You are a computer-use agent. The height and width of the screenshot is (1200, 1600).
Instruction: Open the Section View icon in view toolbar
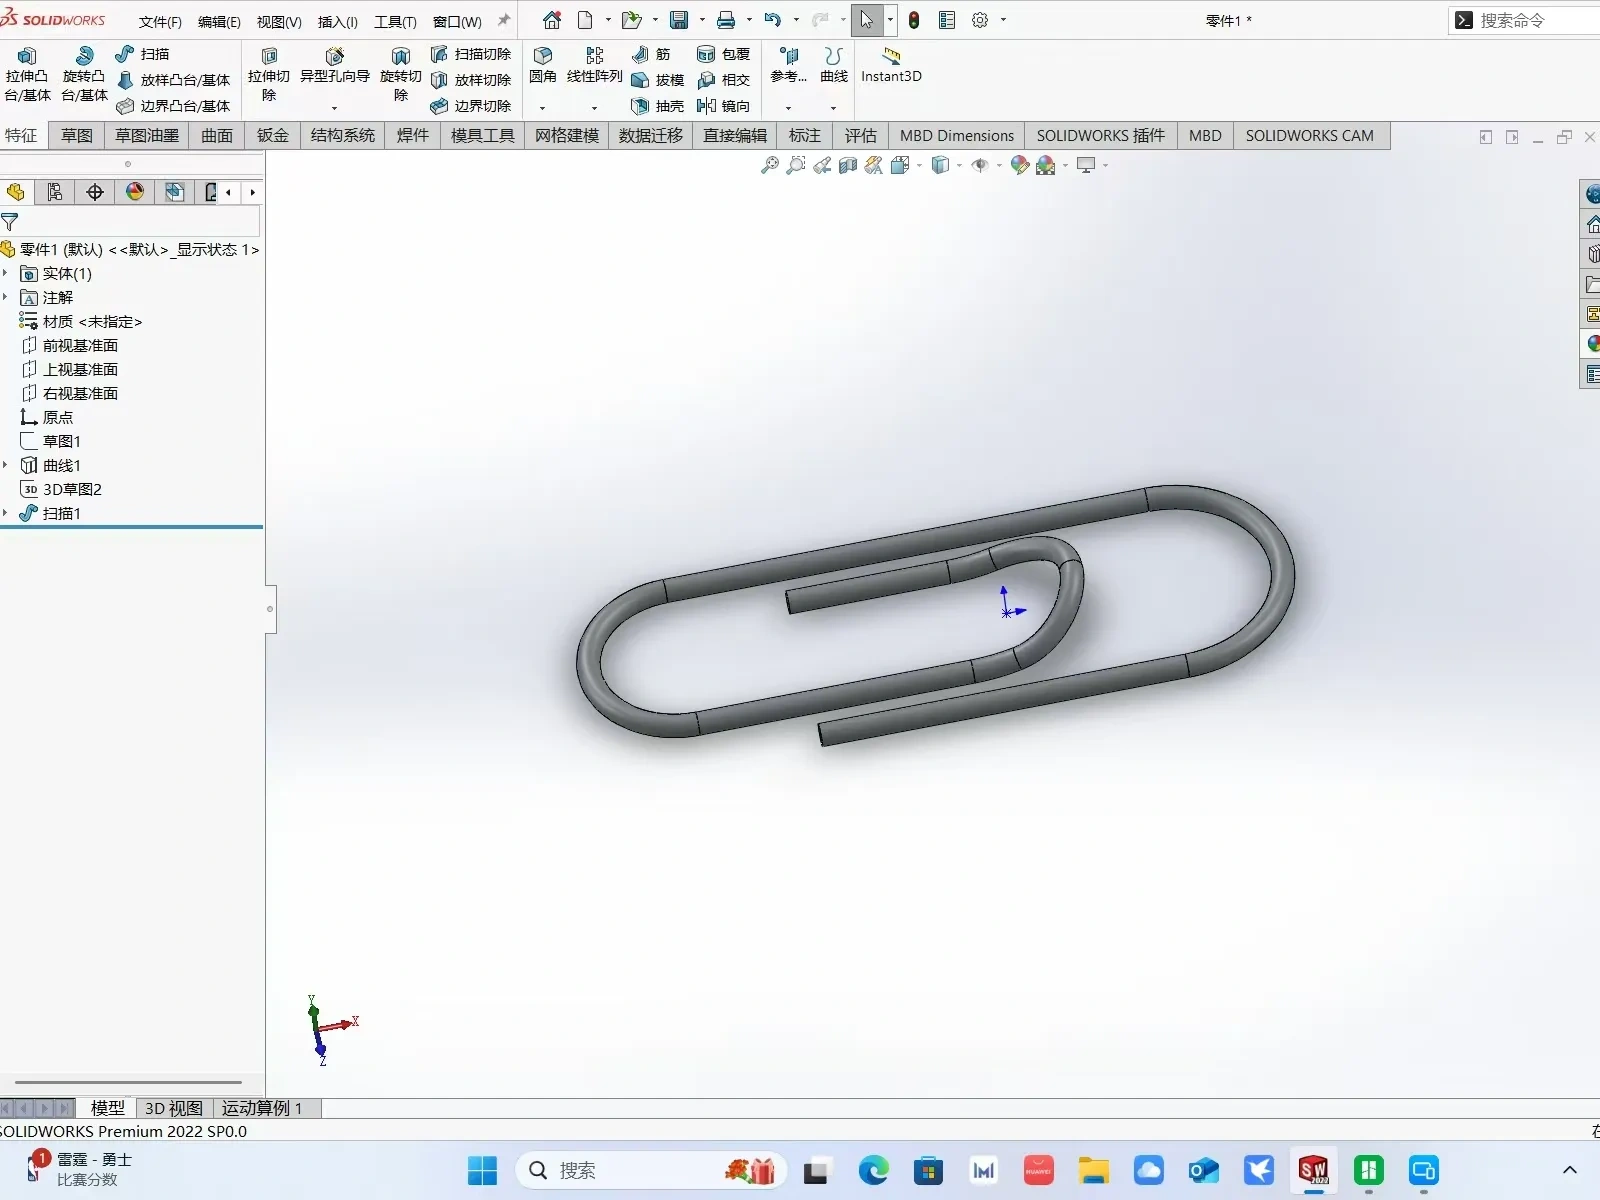click(848, 165)
